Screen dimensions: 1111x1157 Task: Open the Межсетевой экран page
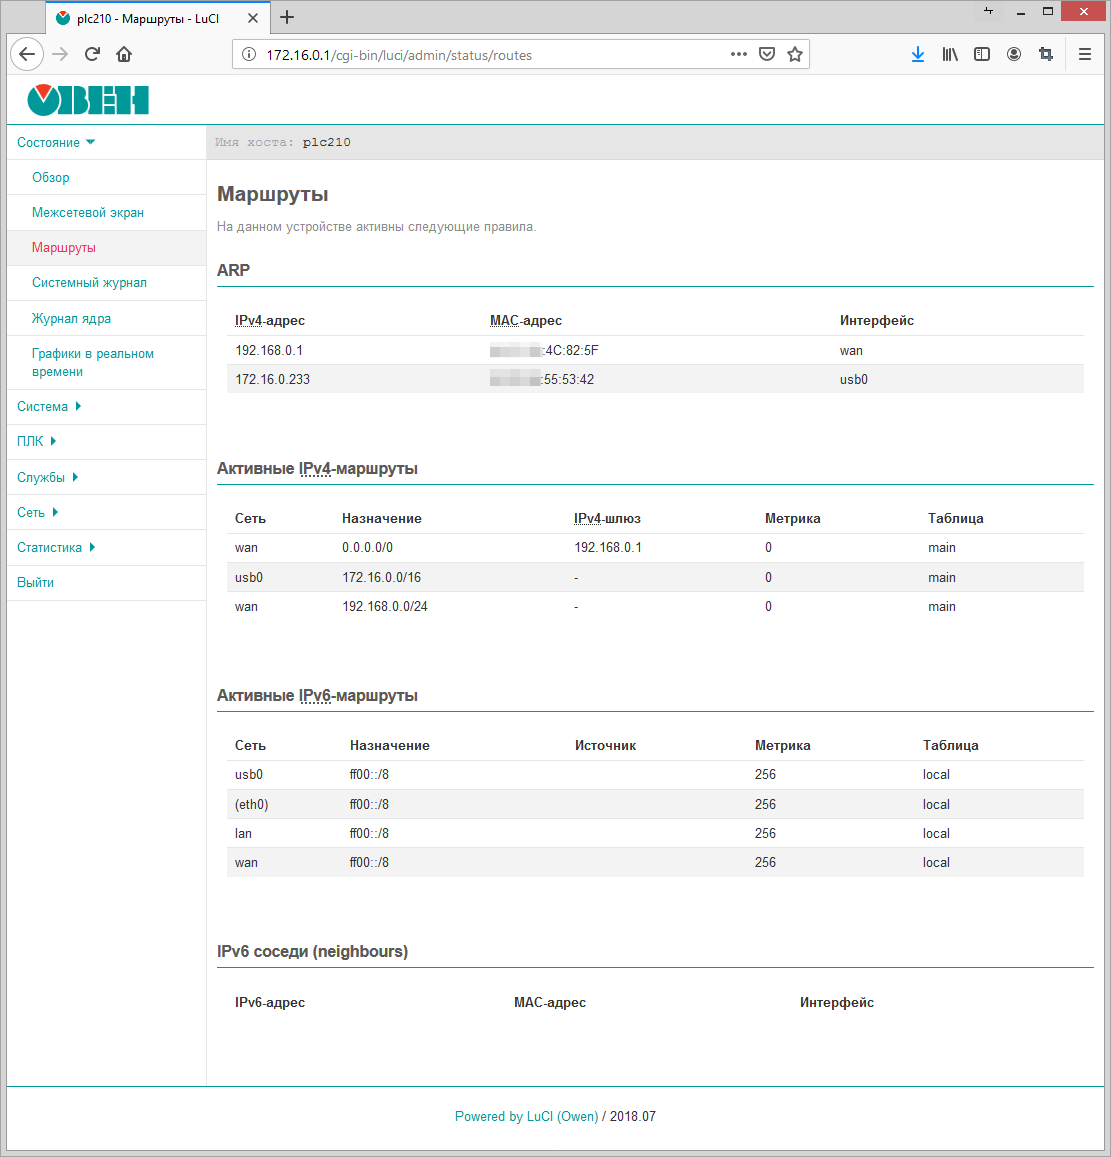(x=88, y=213)
